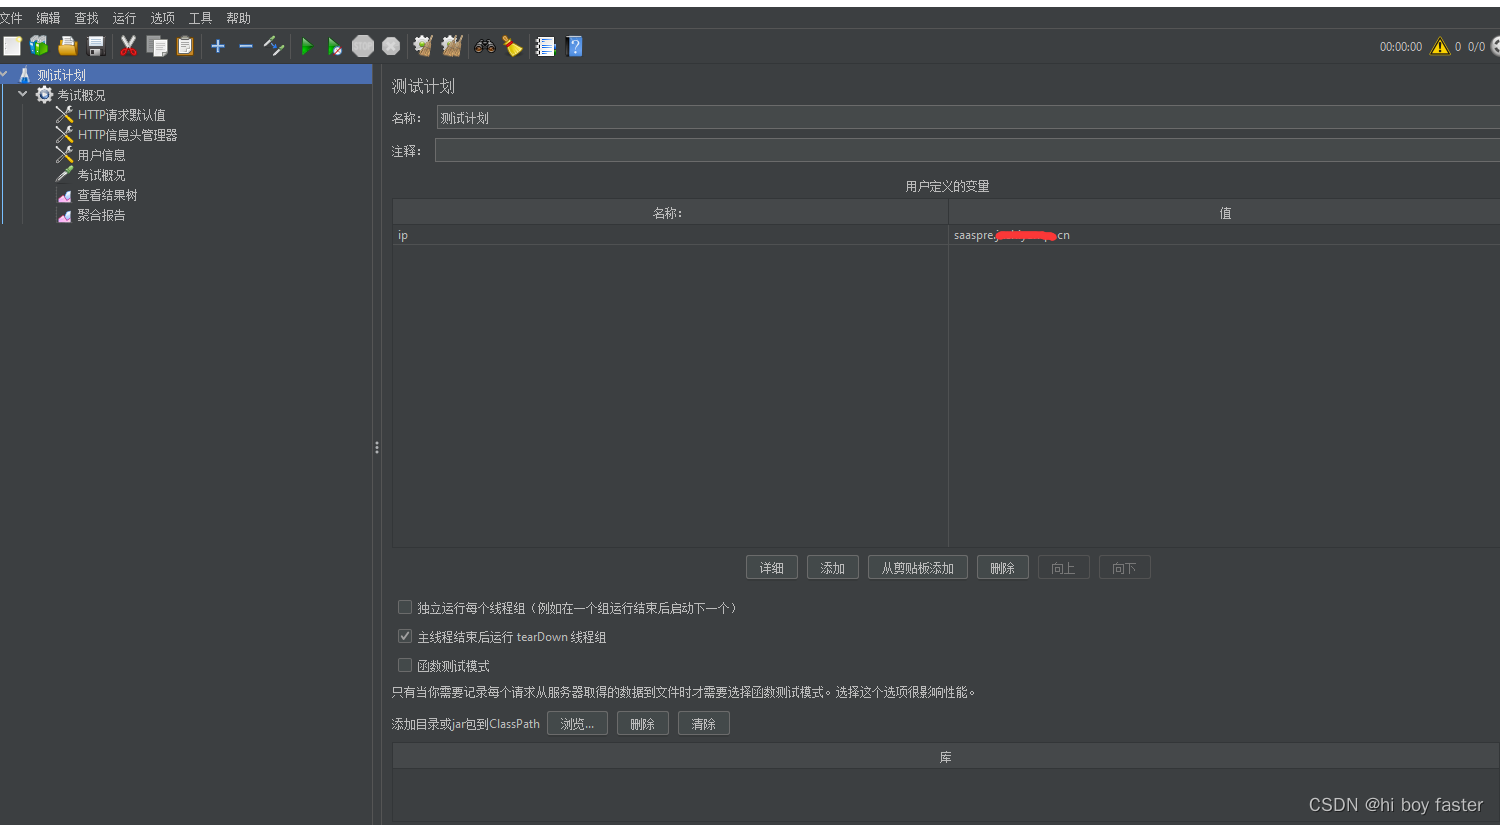Select 查看结果树 listener in tree
The width and height of the screenshot is (1500, 825).
click(107, 195)
